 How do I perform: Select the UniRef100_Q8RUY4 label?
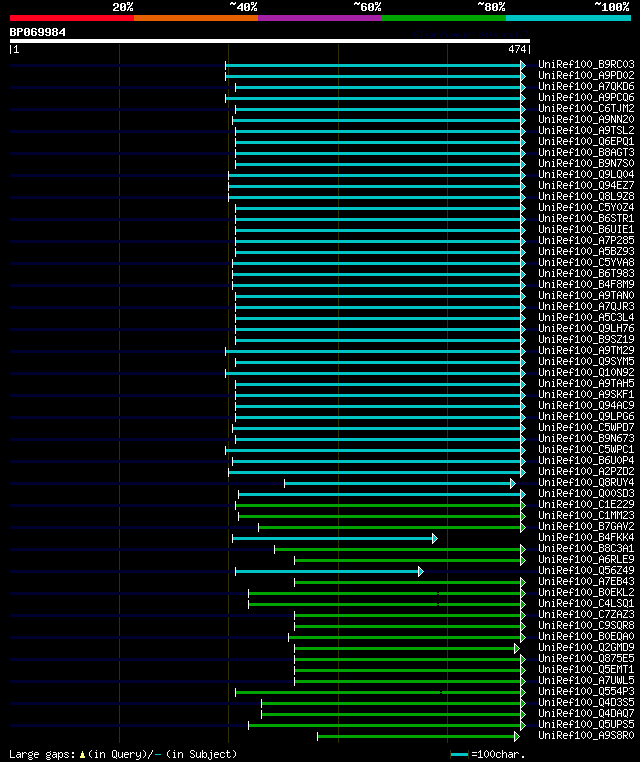coord(586,483)
